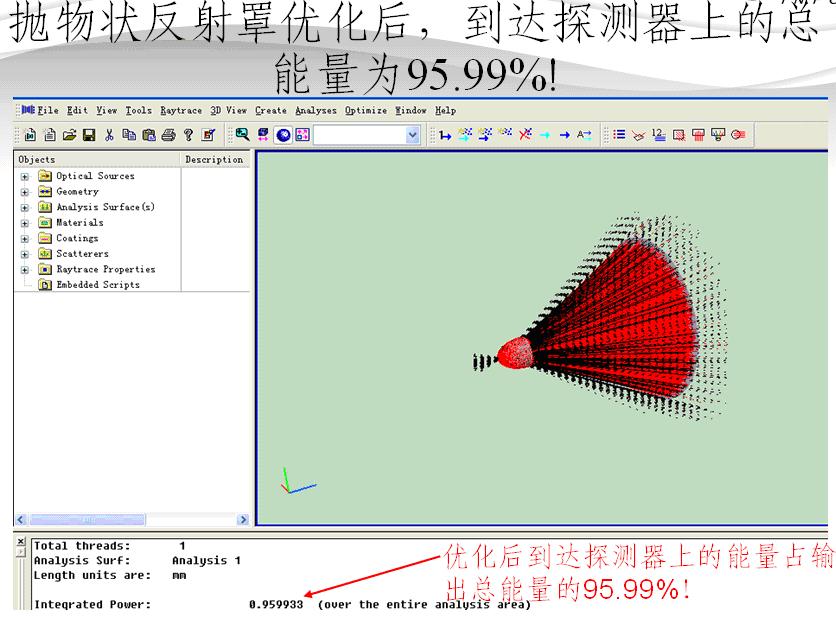Click the four-arrow view layout icon
Screen dimensions: 836x617
point(302,134)
